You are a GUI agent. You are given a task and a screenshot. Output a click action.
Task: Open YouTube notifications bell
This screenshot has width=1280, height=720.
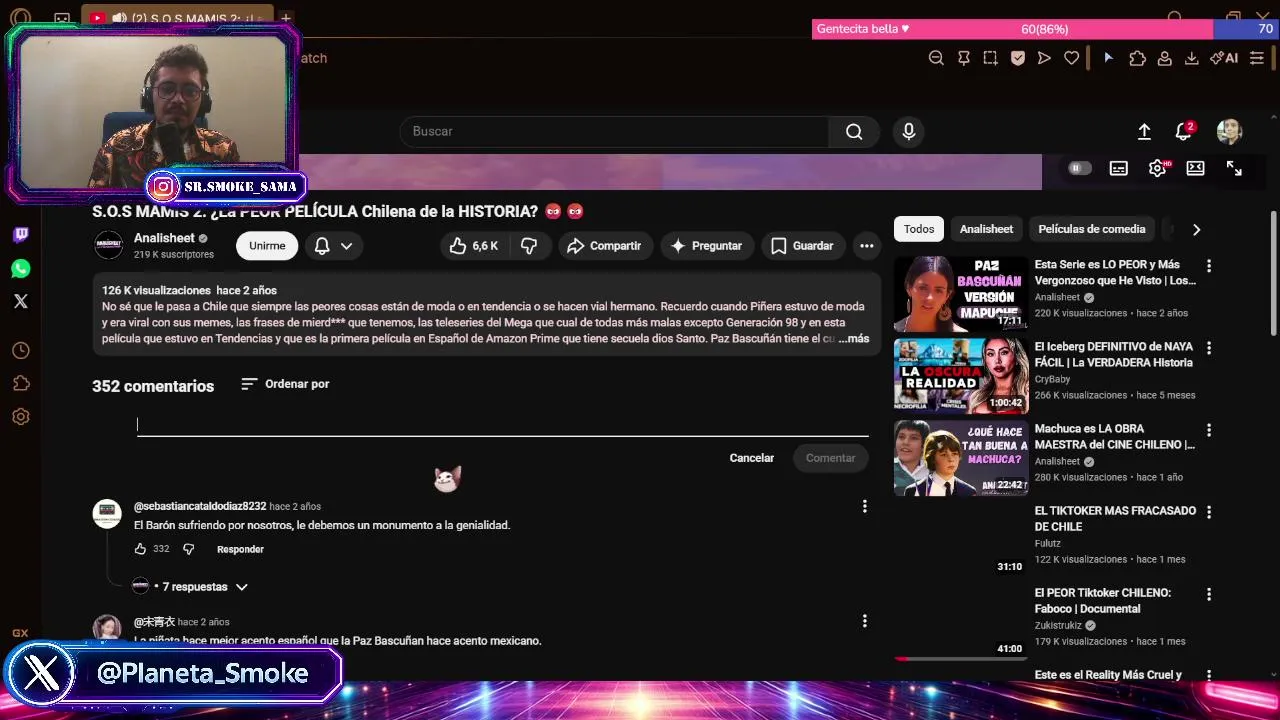pos(1184,131)
